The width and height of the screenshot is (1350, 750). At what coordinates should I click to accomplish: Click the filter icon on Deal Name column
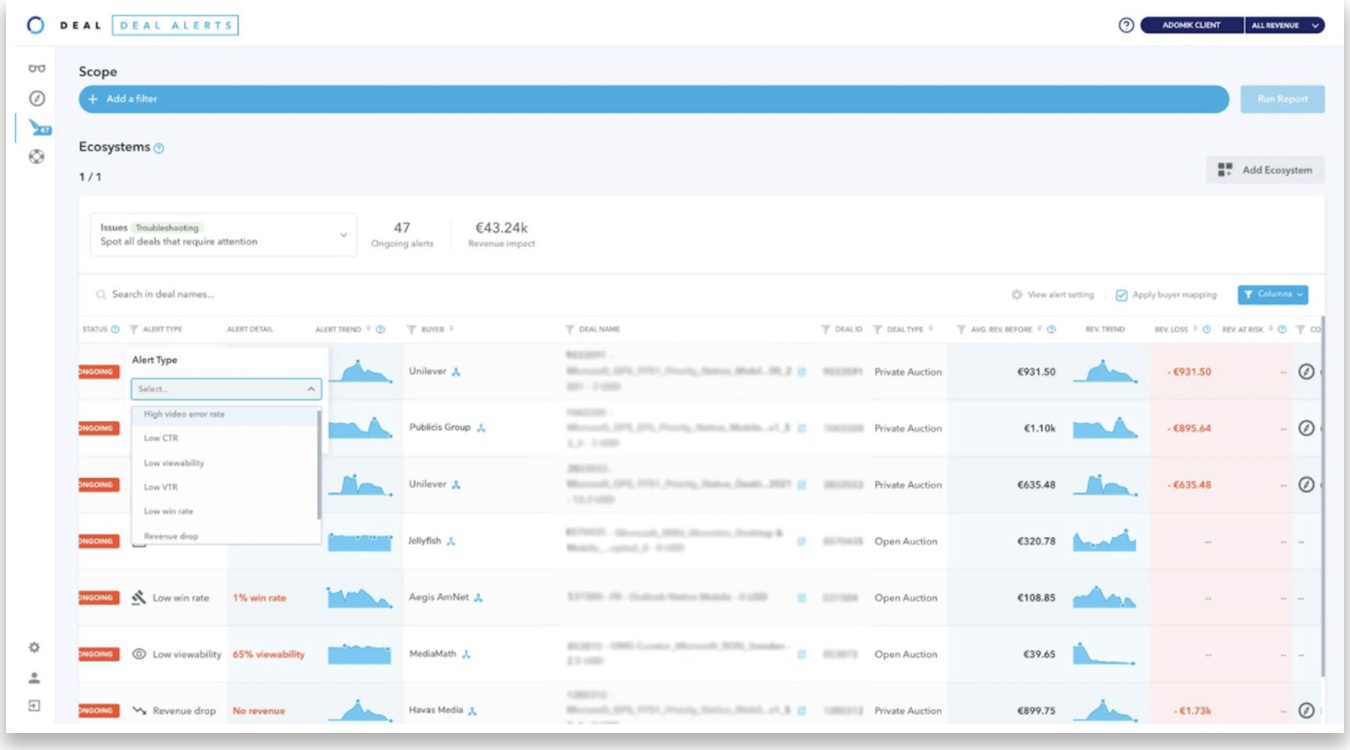tap(570, 329)
